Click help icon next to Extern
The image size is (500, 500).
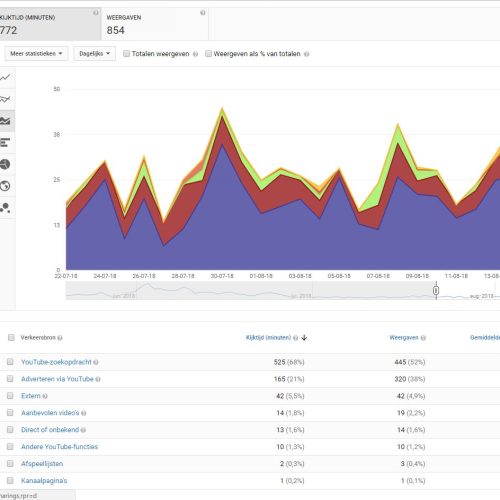45,396
